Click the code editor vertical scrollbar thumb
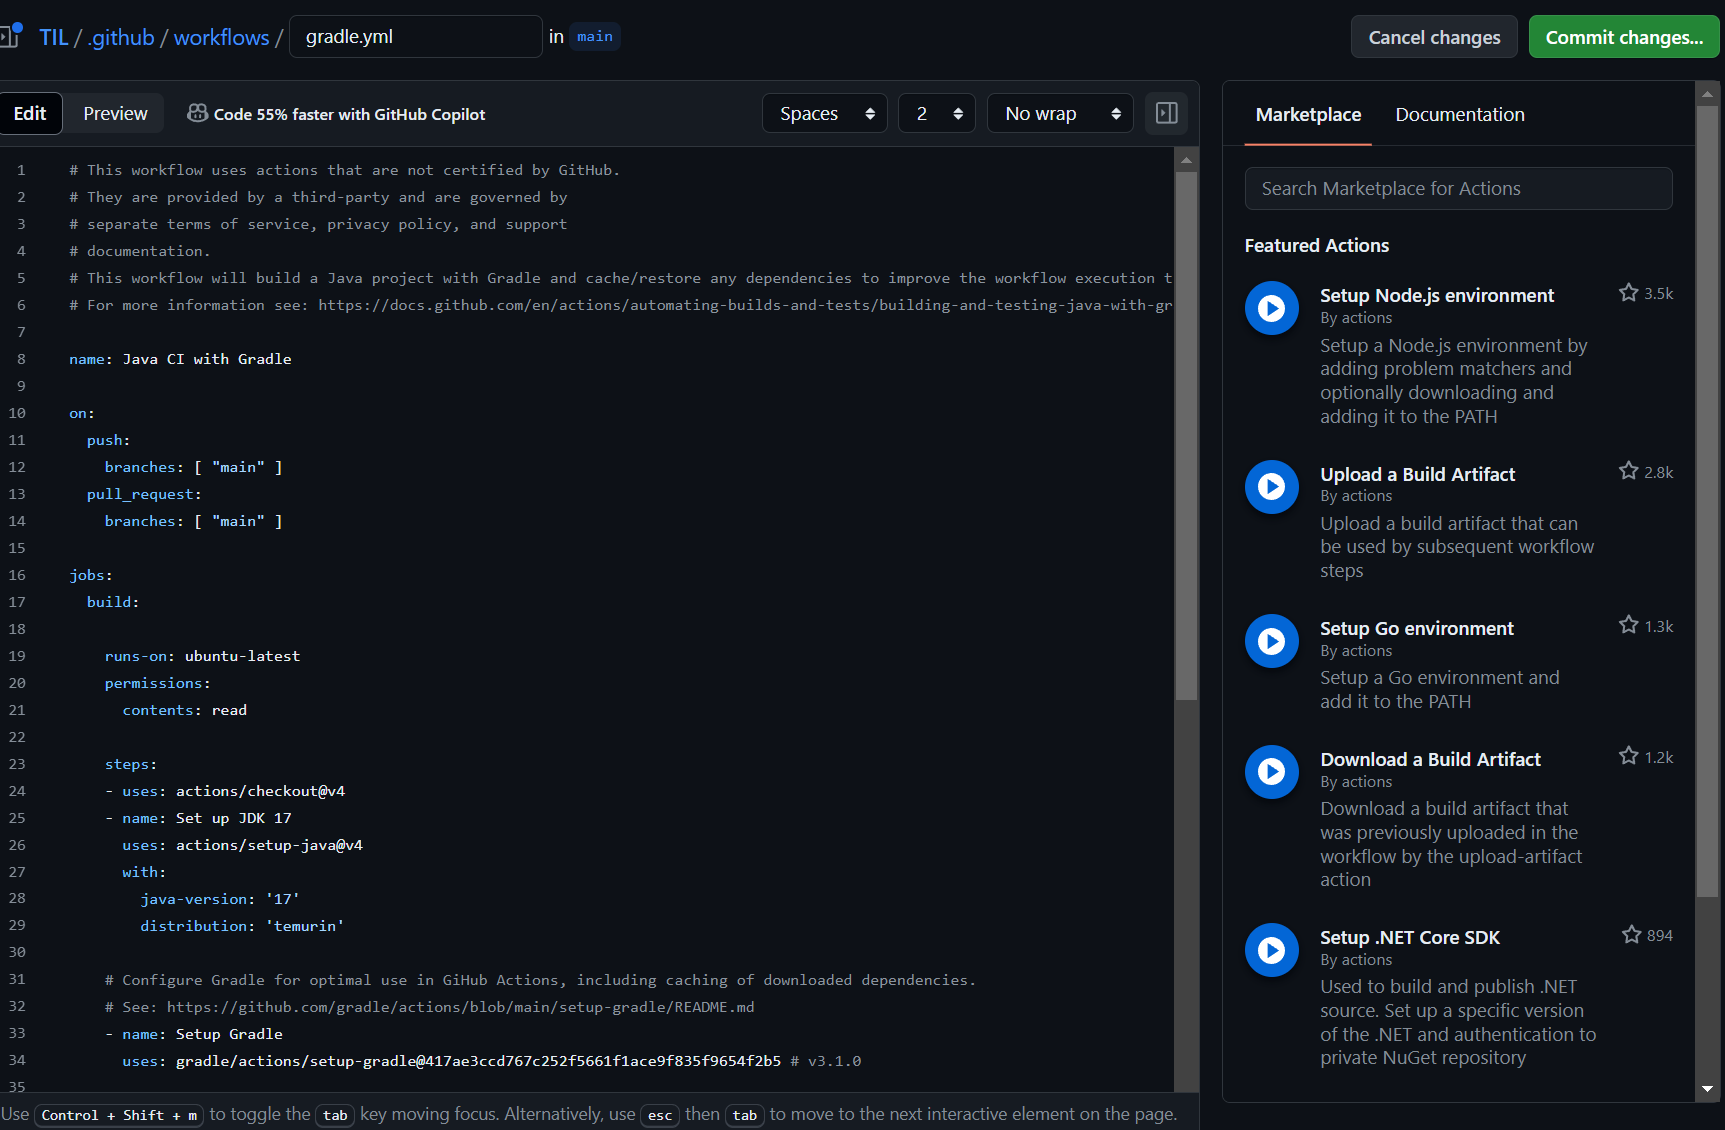 tap(1186, 435)
